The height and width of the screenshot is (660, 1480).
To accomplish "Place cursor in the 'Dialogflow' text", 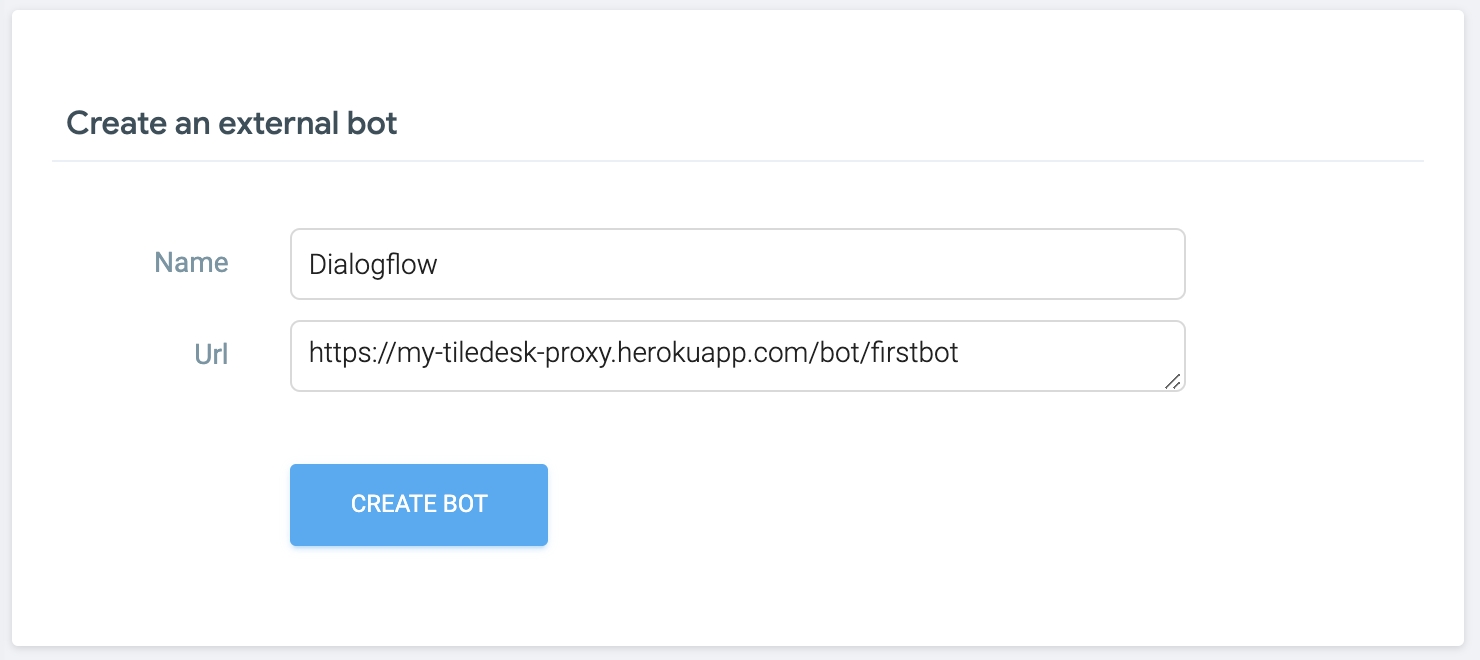I will tap(373, 265).
